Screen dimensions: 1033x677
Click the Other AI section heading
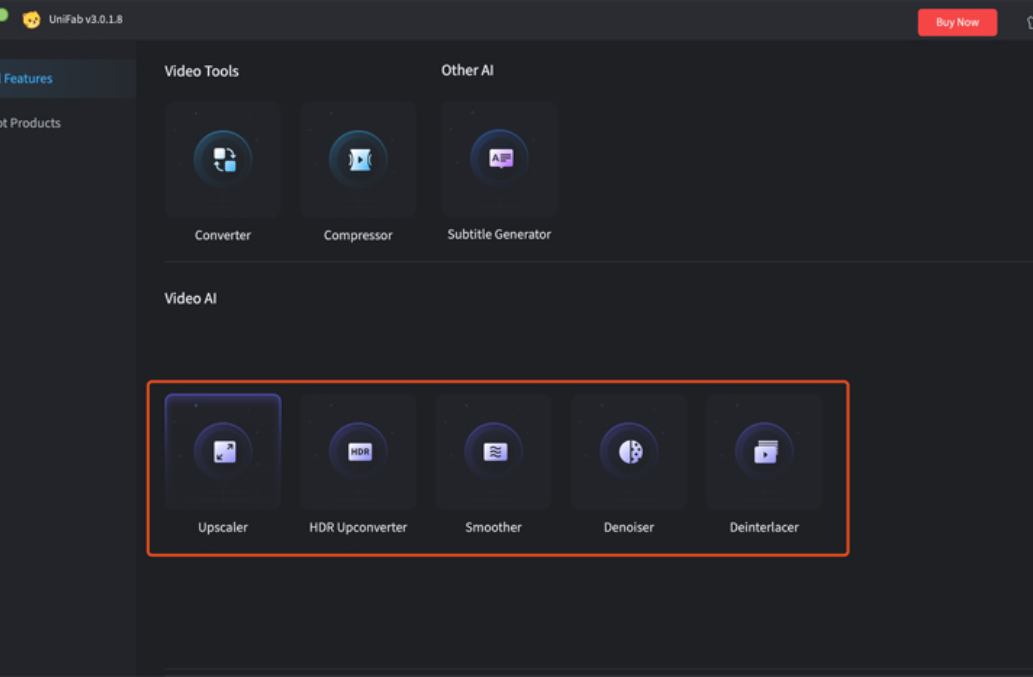[468, 70]
